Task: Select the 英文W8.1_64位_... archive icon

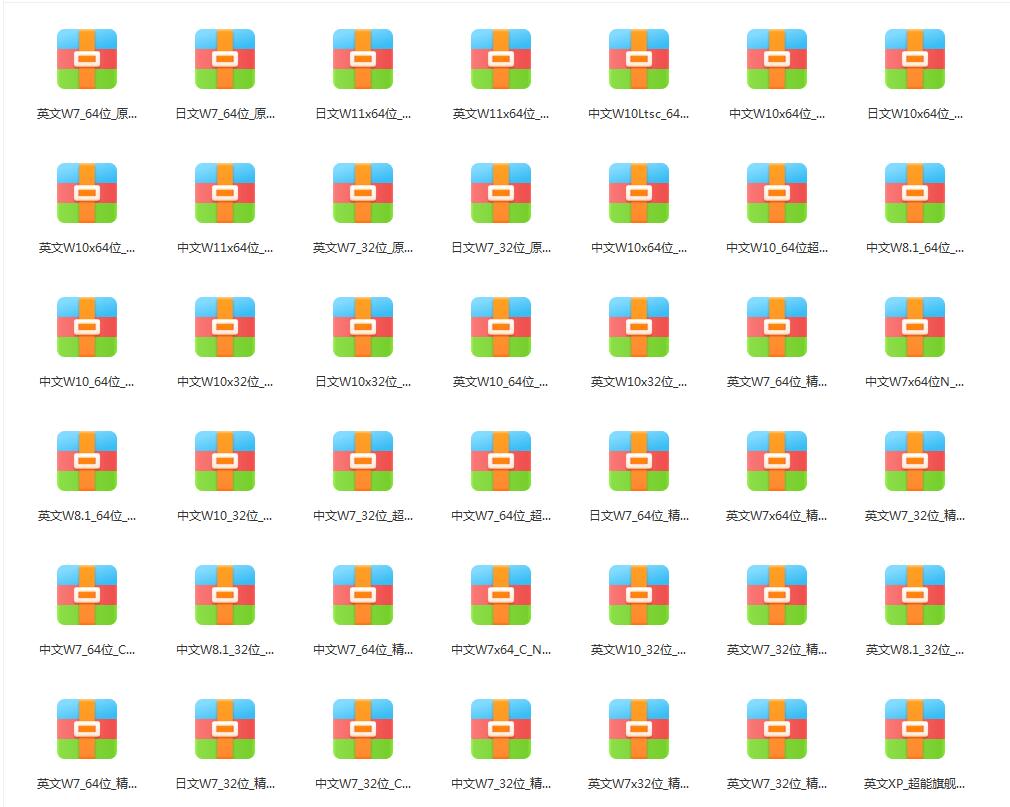Action: point(87,461)
